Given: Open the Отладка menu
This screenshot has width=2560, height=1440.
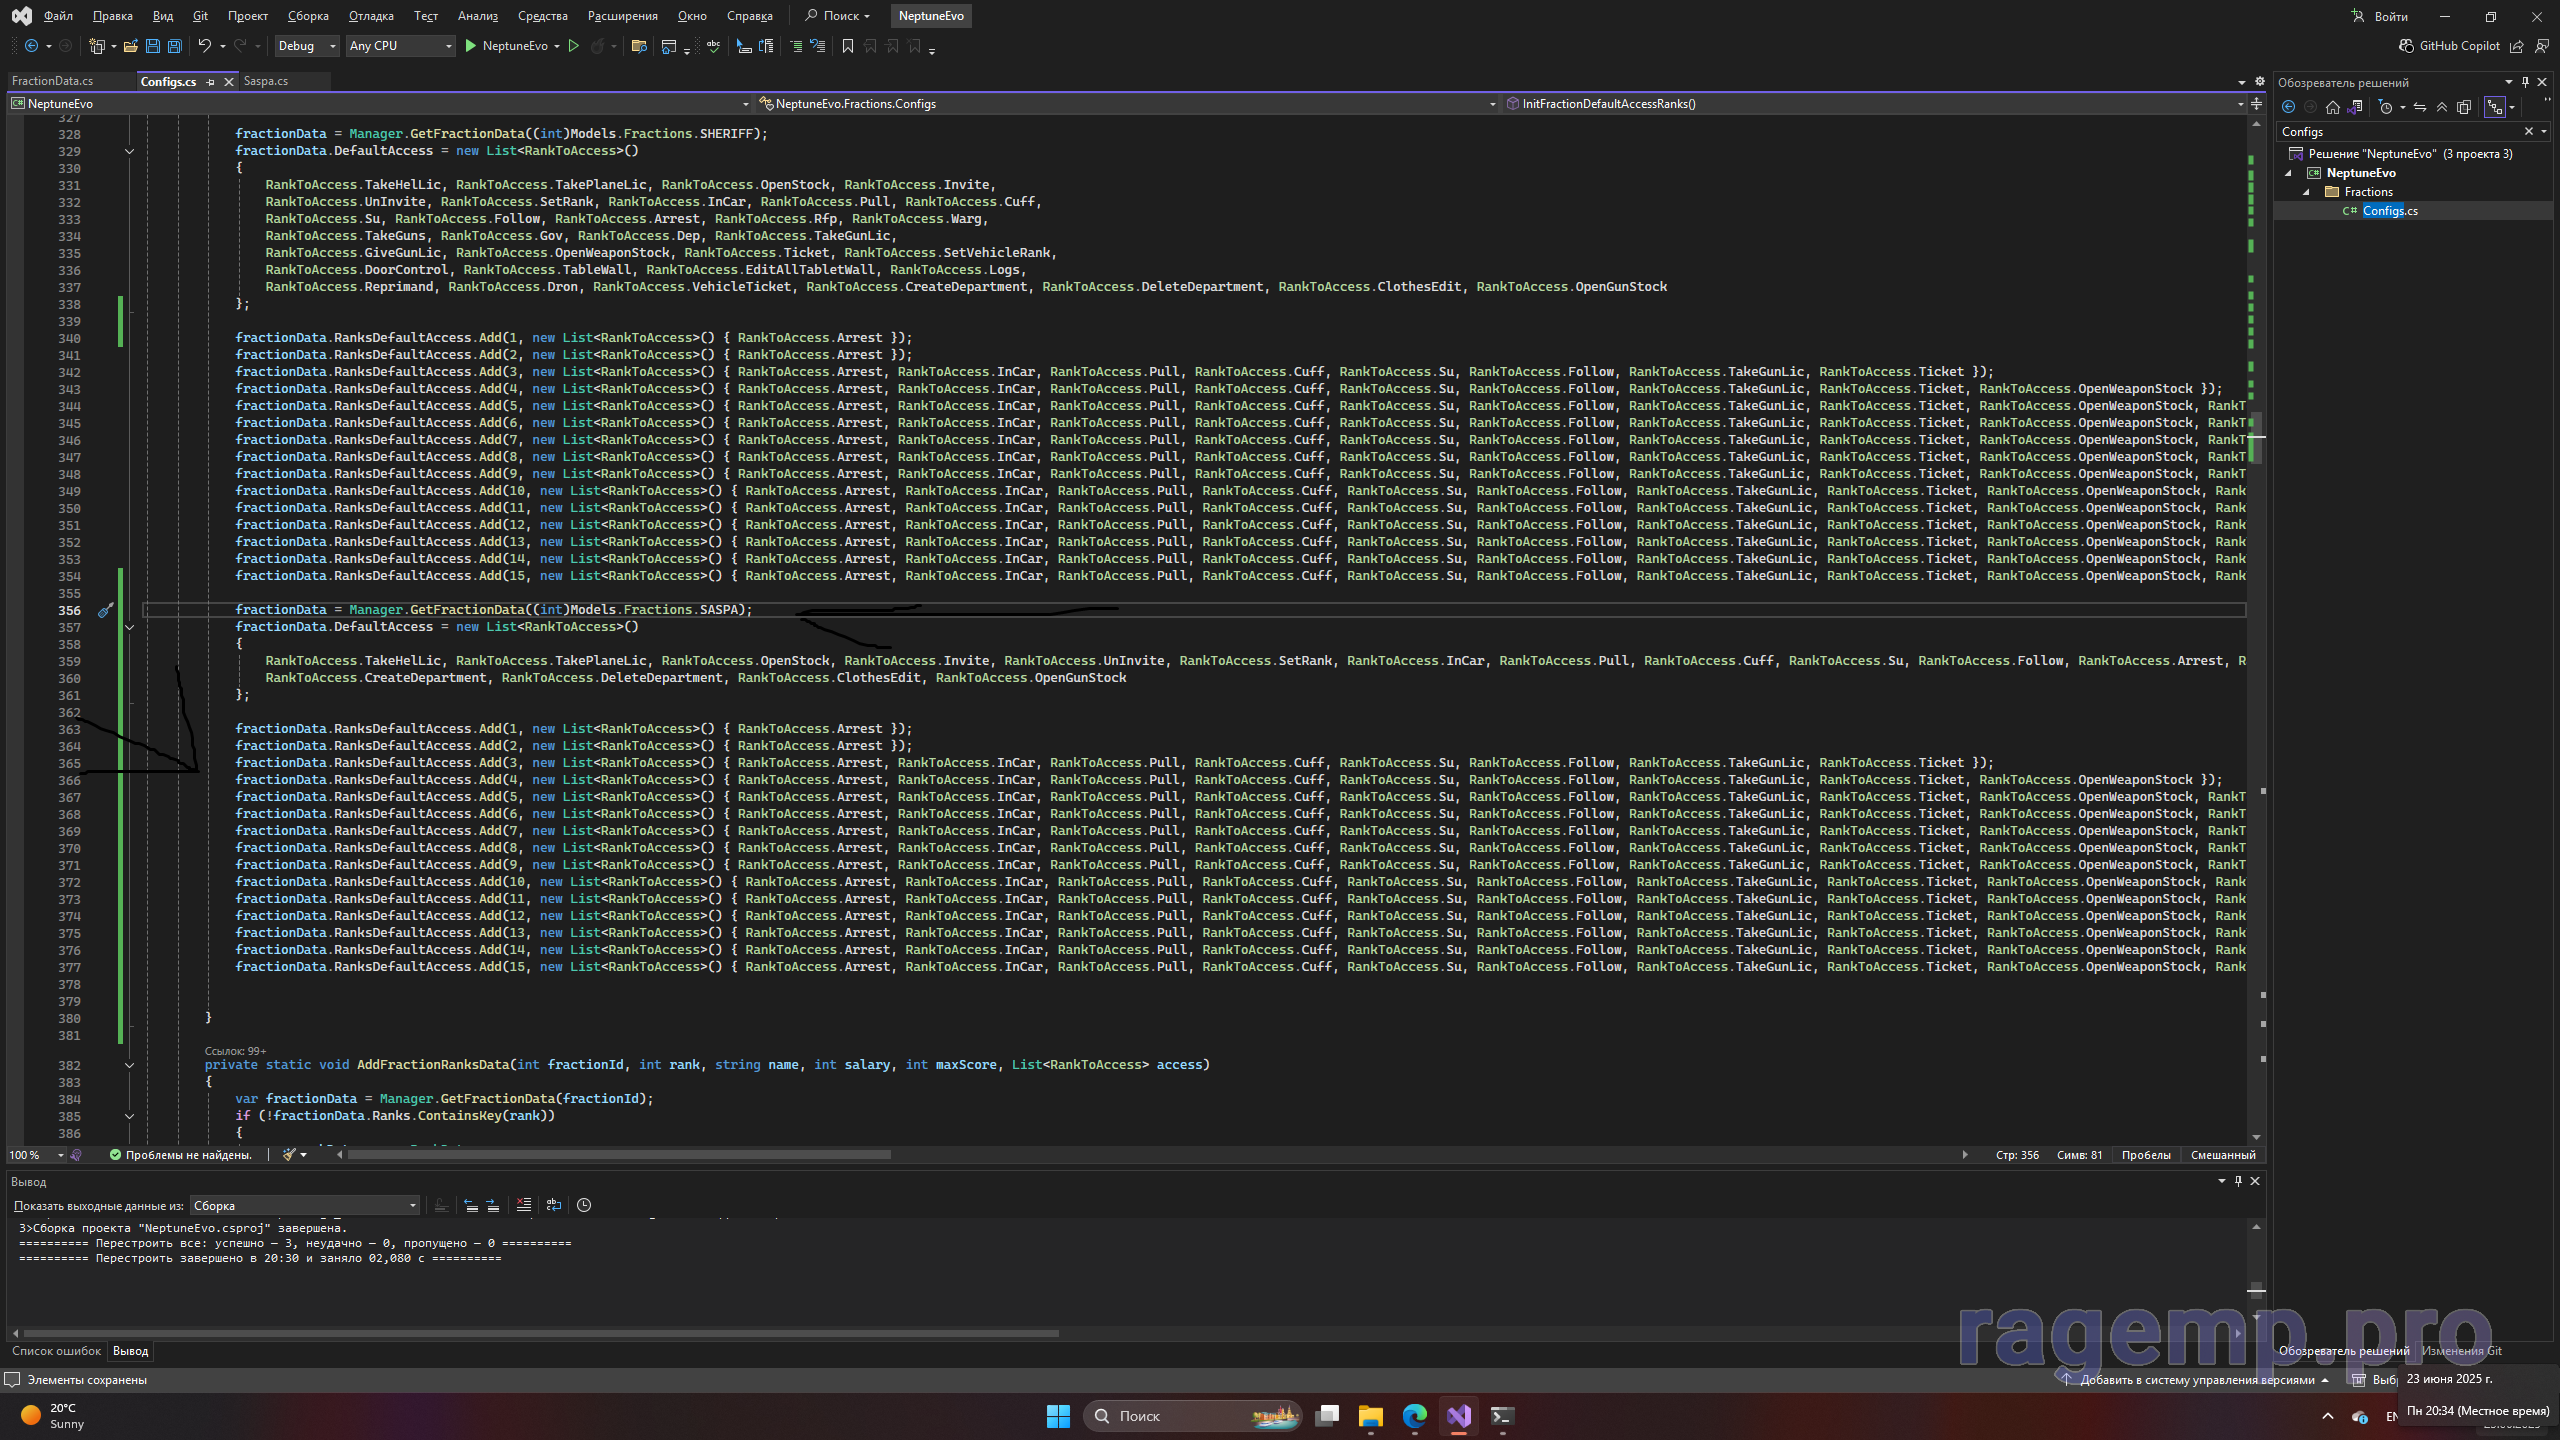Looking at the screenshot, I should click(x=371, y=16).
